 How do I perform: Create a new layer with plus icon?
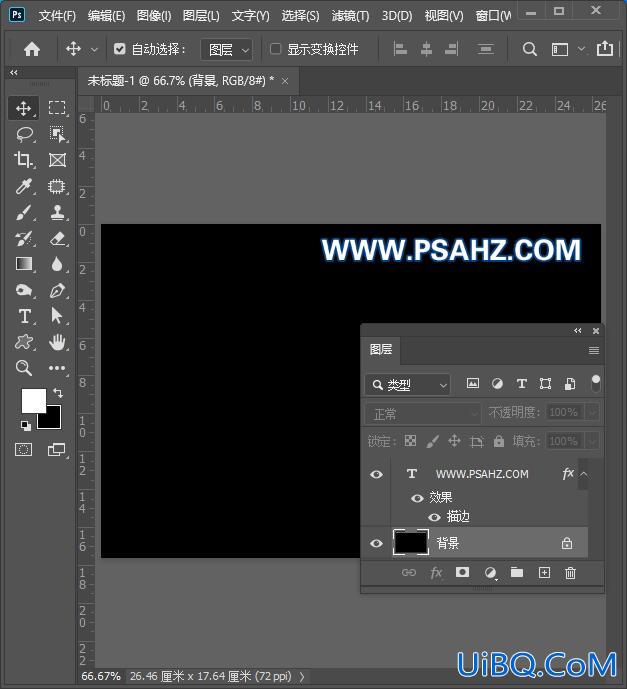coord(544,573)
